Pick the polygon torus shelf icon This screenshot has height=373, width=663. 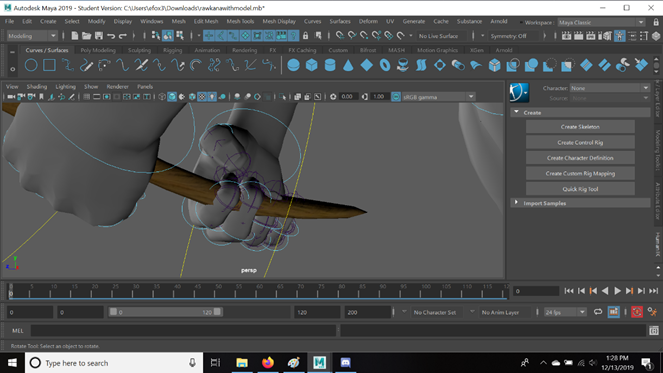385,65
